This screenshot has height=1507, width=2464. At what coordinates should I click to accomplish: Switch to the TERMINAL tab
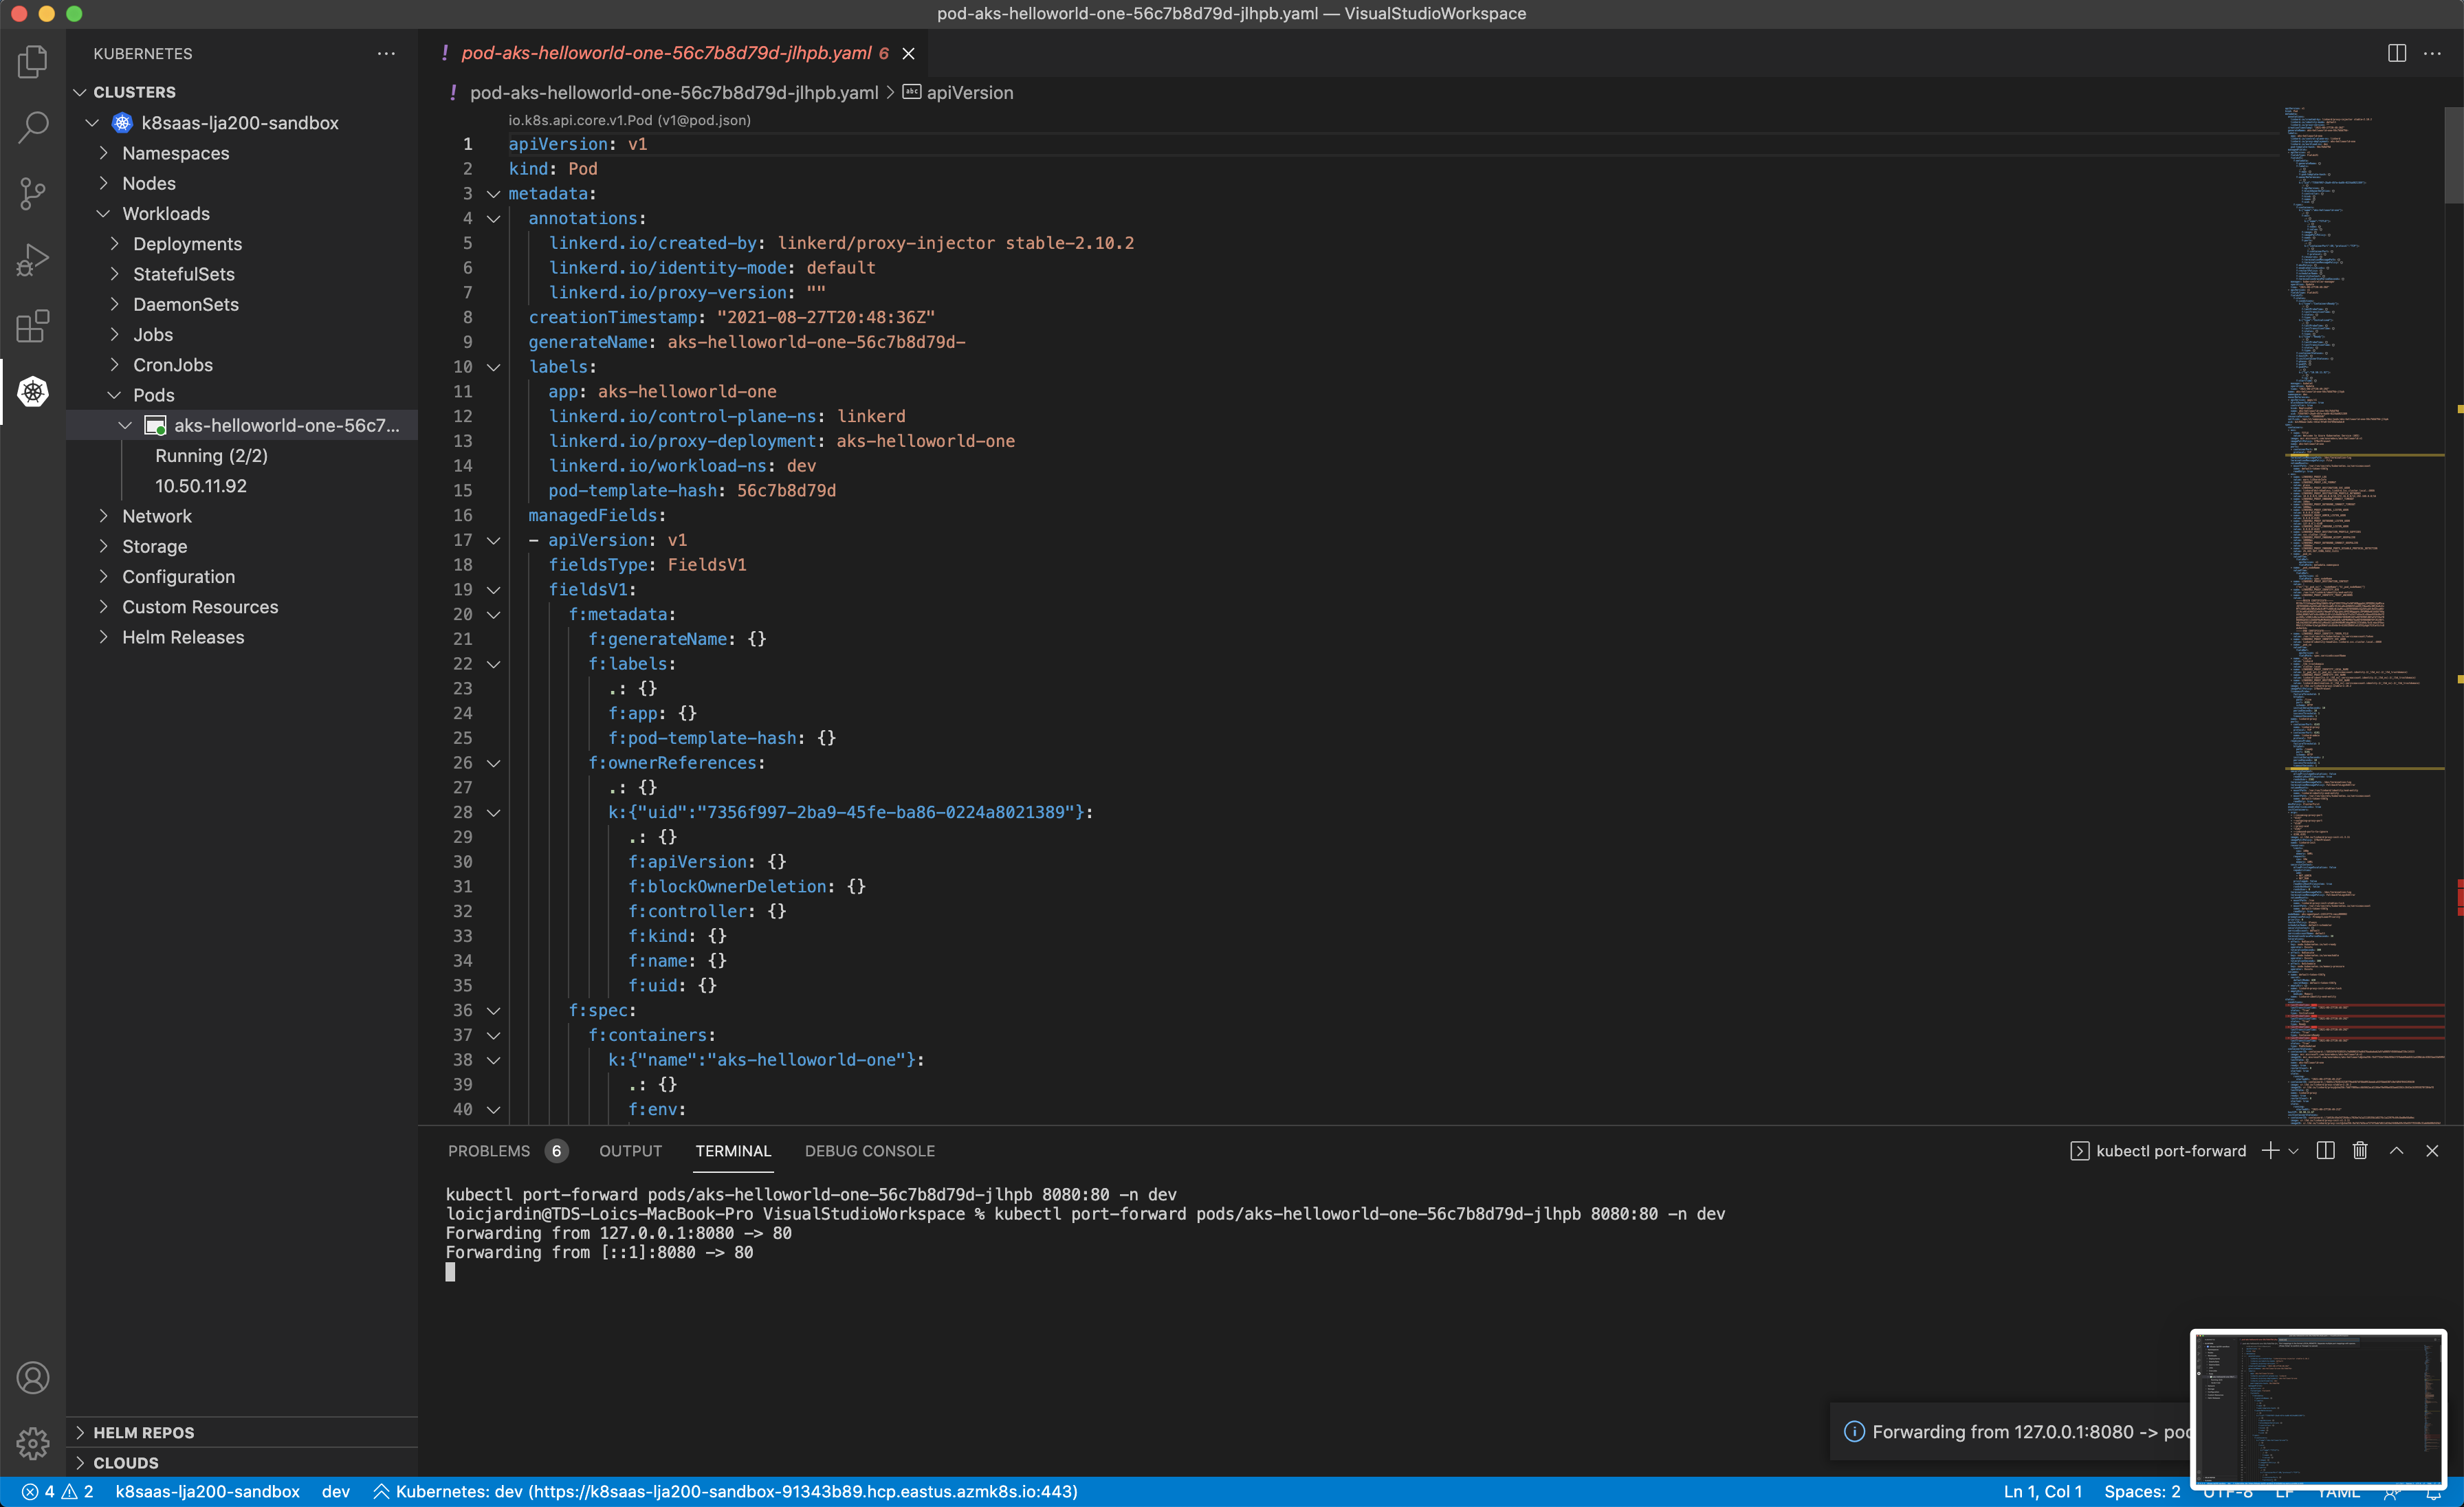pos(733,1151)
